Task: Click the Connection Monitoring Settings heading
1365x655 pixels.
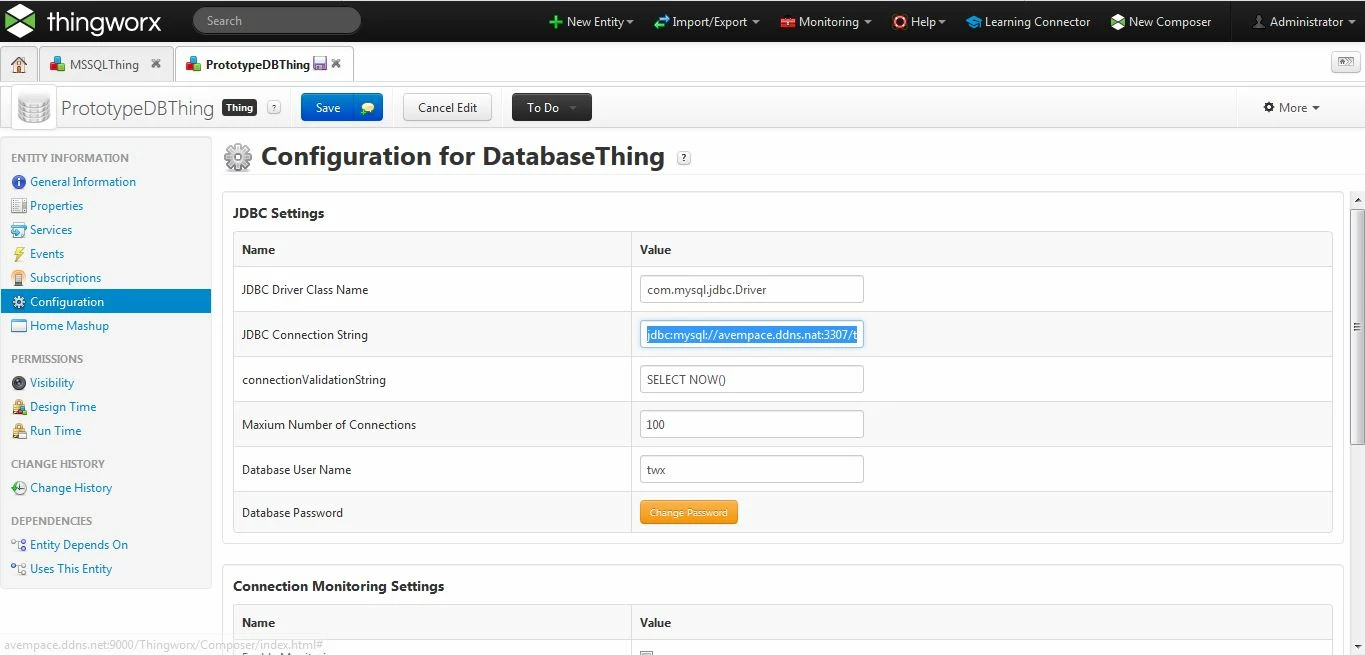Action: [339, 586]
